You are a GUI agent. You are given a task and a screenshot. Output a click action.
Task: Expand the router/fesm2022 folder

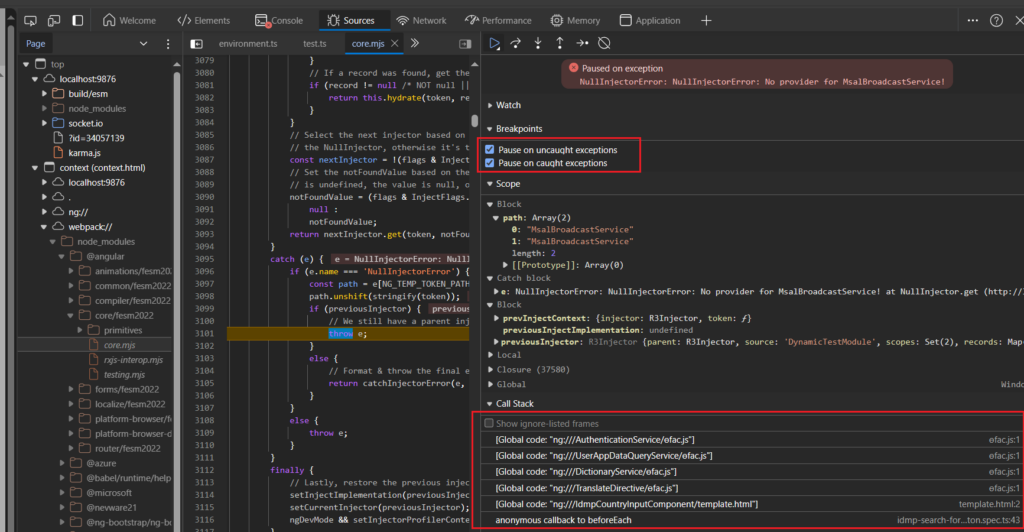[71, 448]
